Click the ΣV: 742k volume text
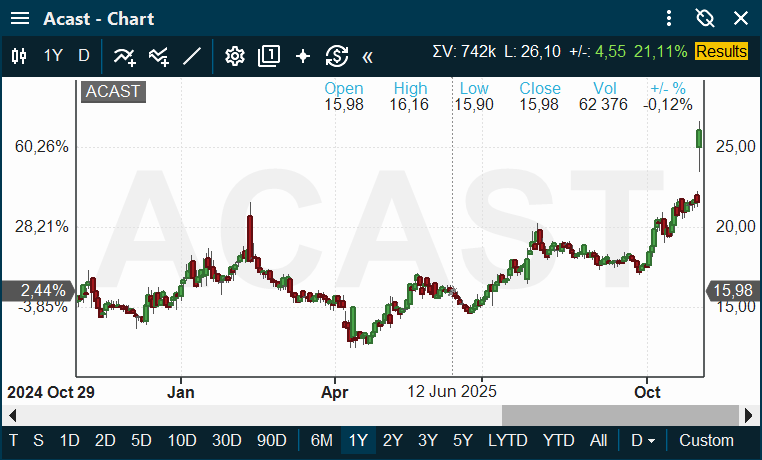This screenshot has width=762, height=460. tap(464, 51)
